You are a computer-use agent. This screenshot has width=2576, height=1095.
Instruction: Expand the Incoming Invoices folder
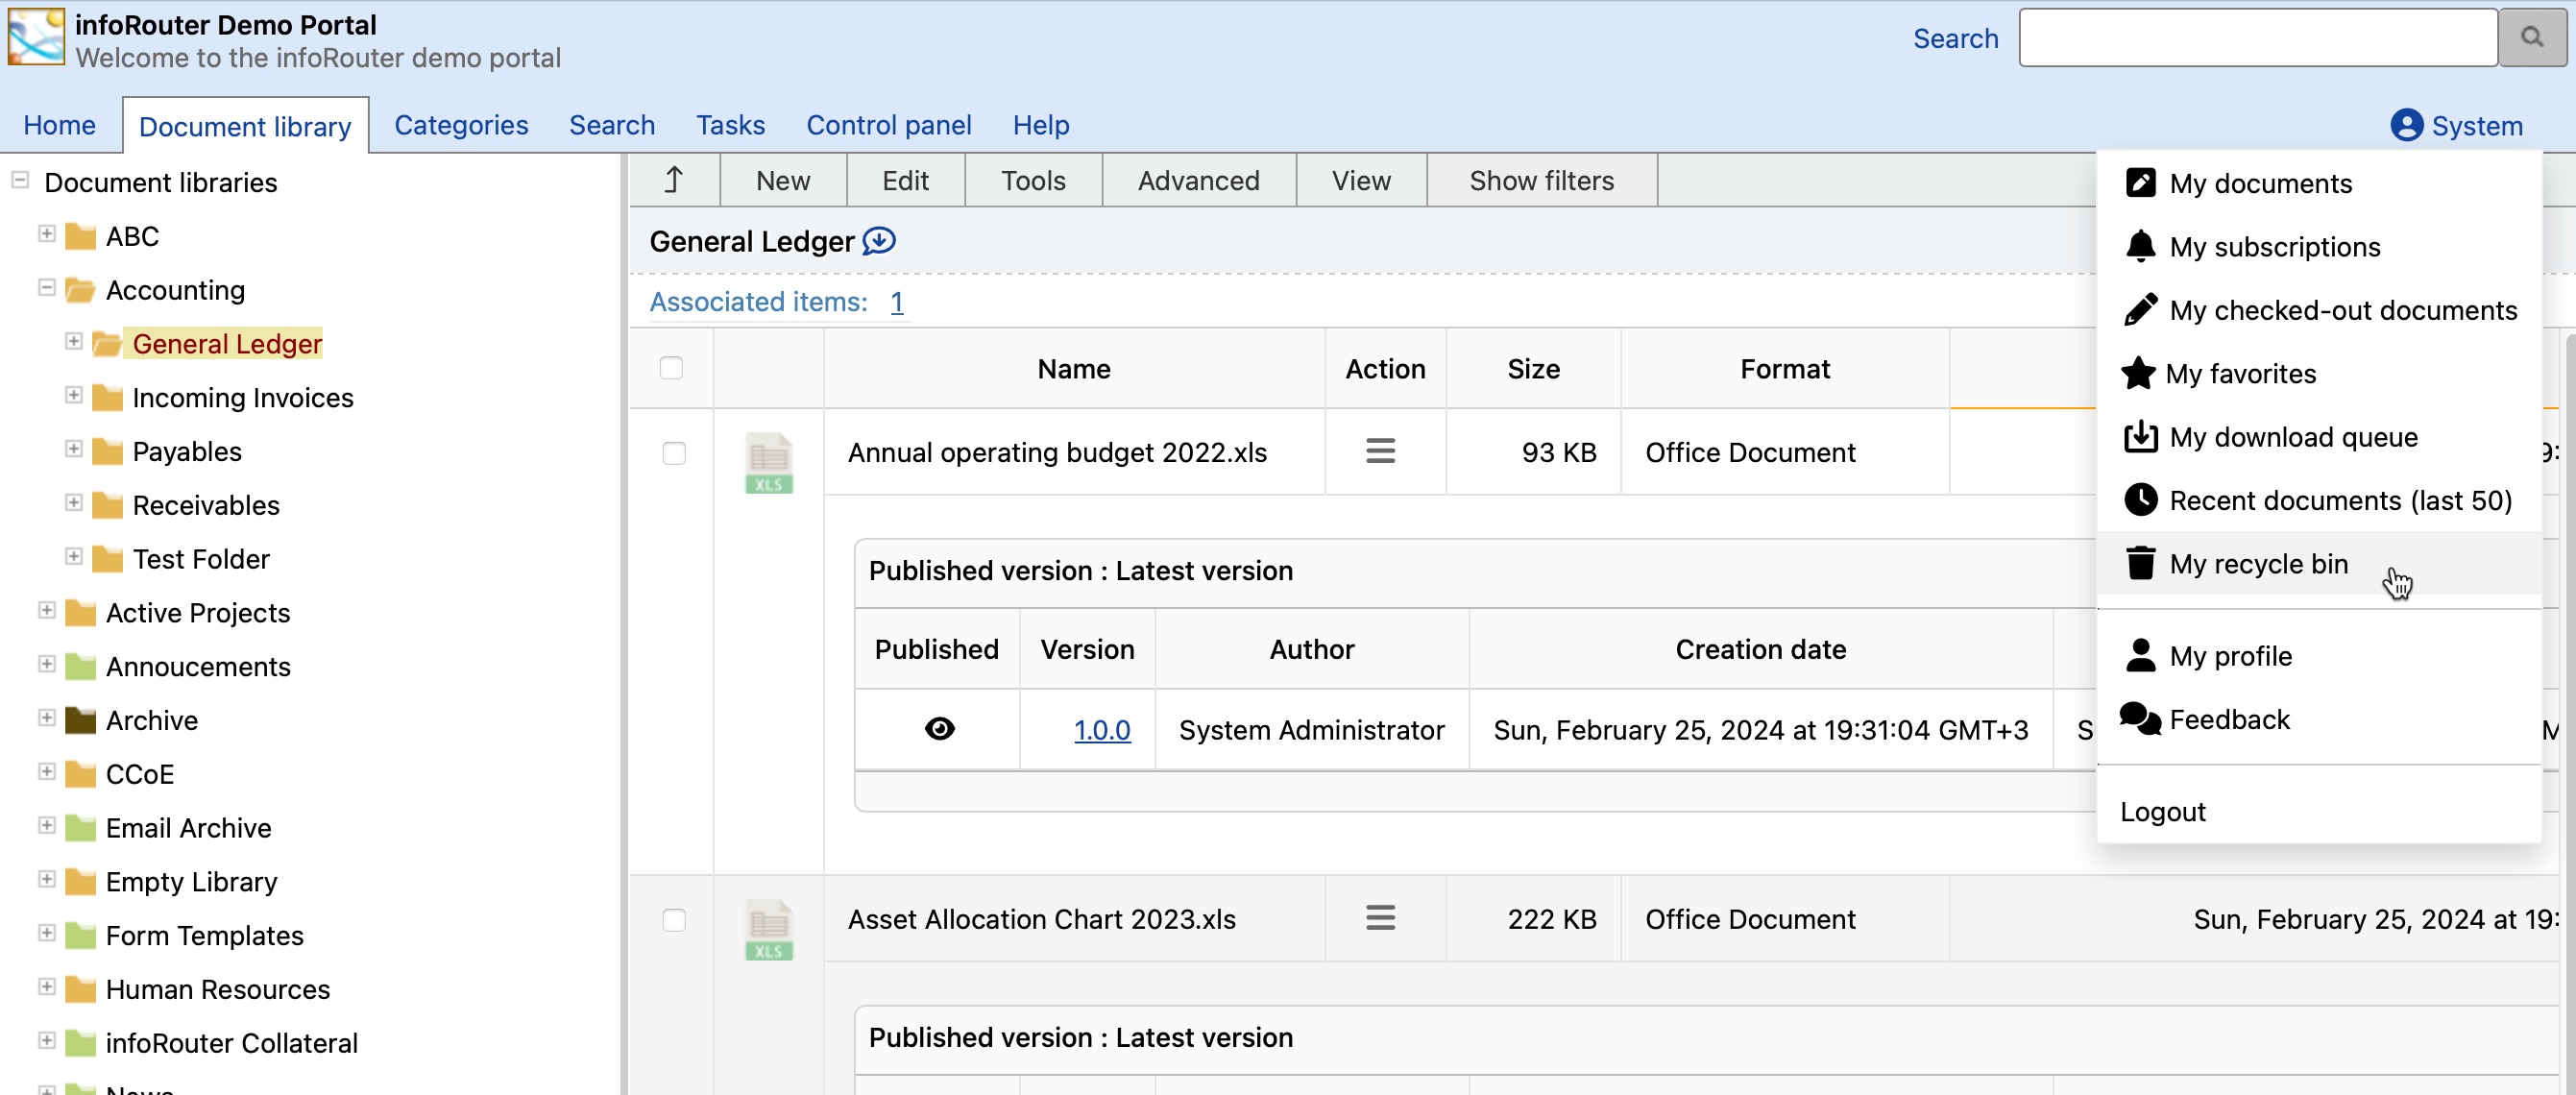[x=73, y=395]
